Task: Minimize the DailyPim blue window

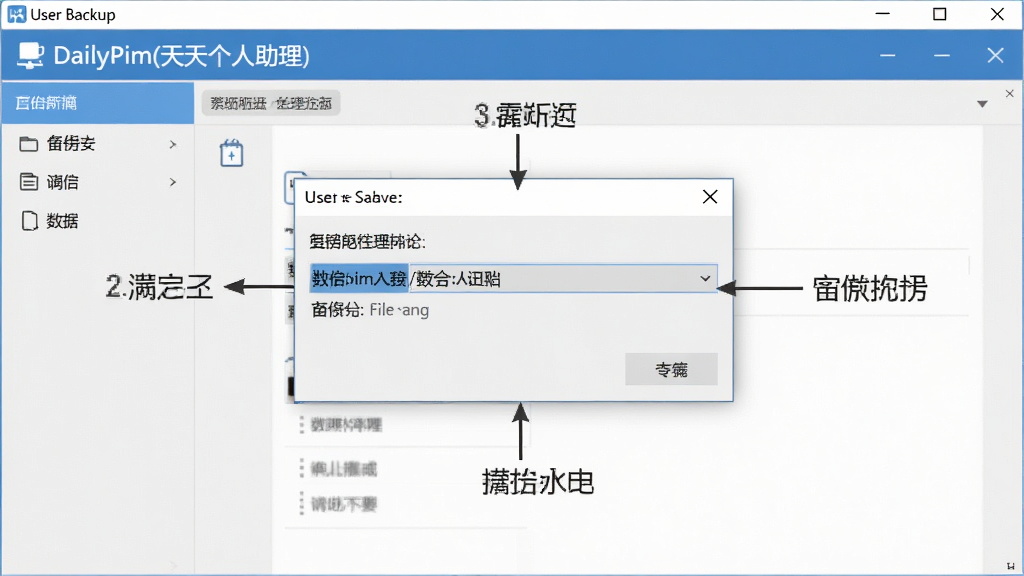Action: point(888,56)
